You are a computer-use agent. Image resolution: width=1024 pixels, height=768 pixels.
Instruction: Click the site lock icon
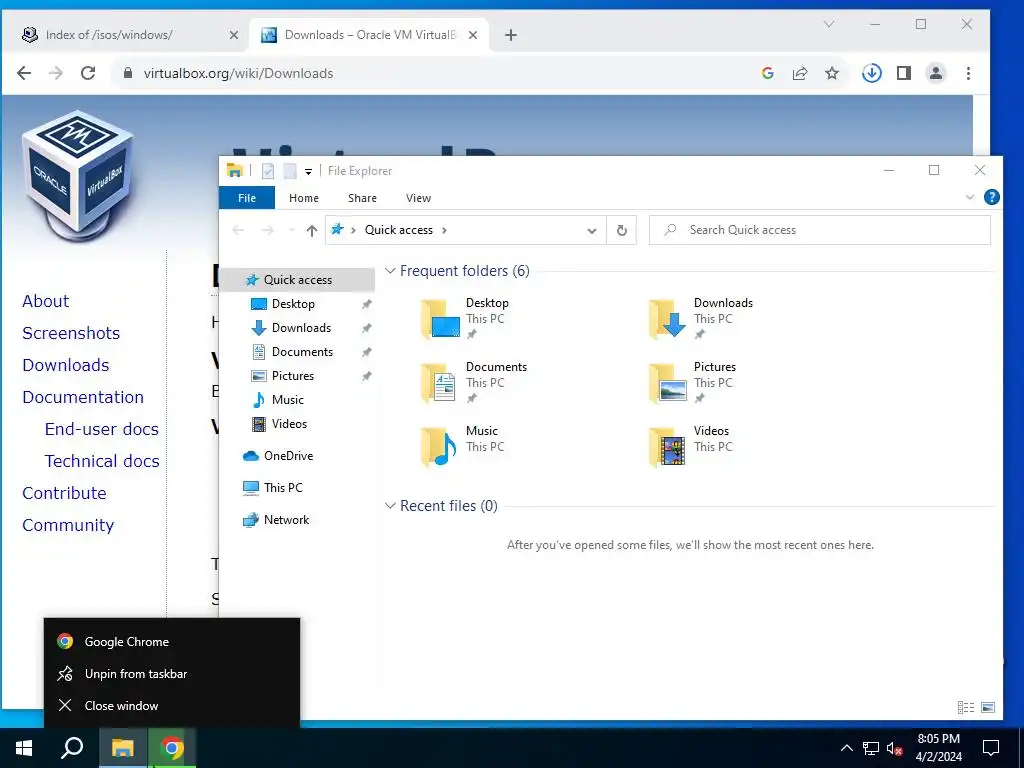[x=128, y=73]
